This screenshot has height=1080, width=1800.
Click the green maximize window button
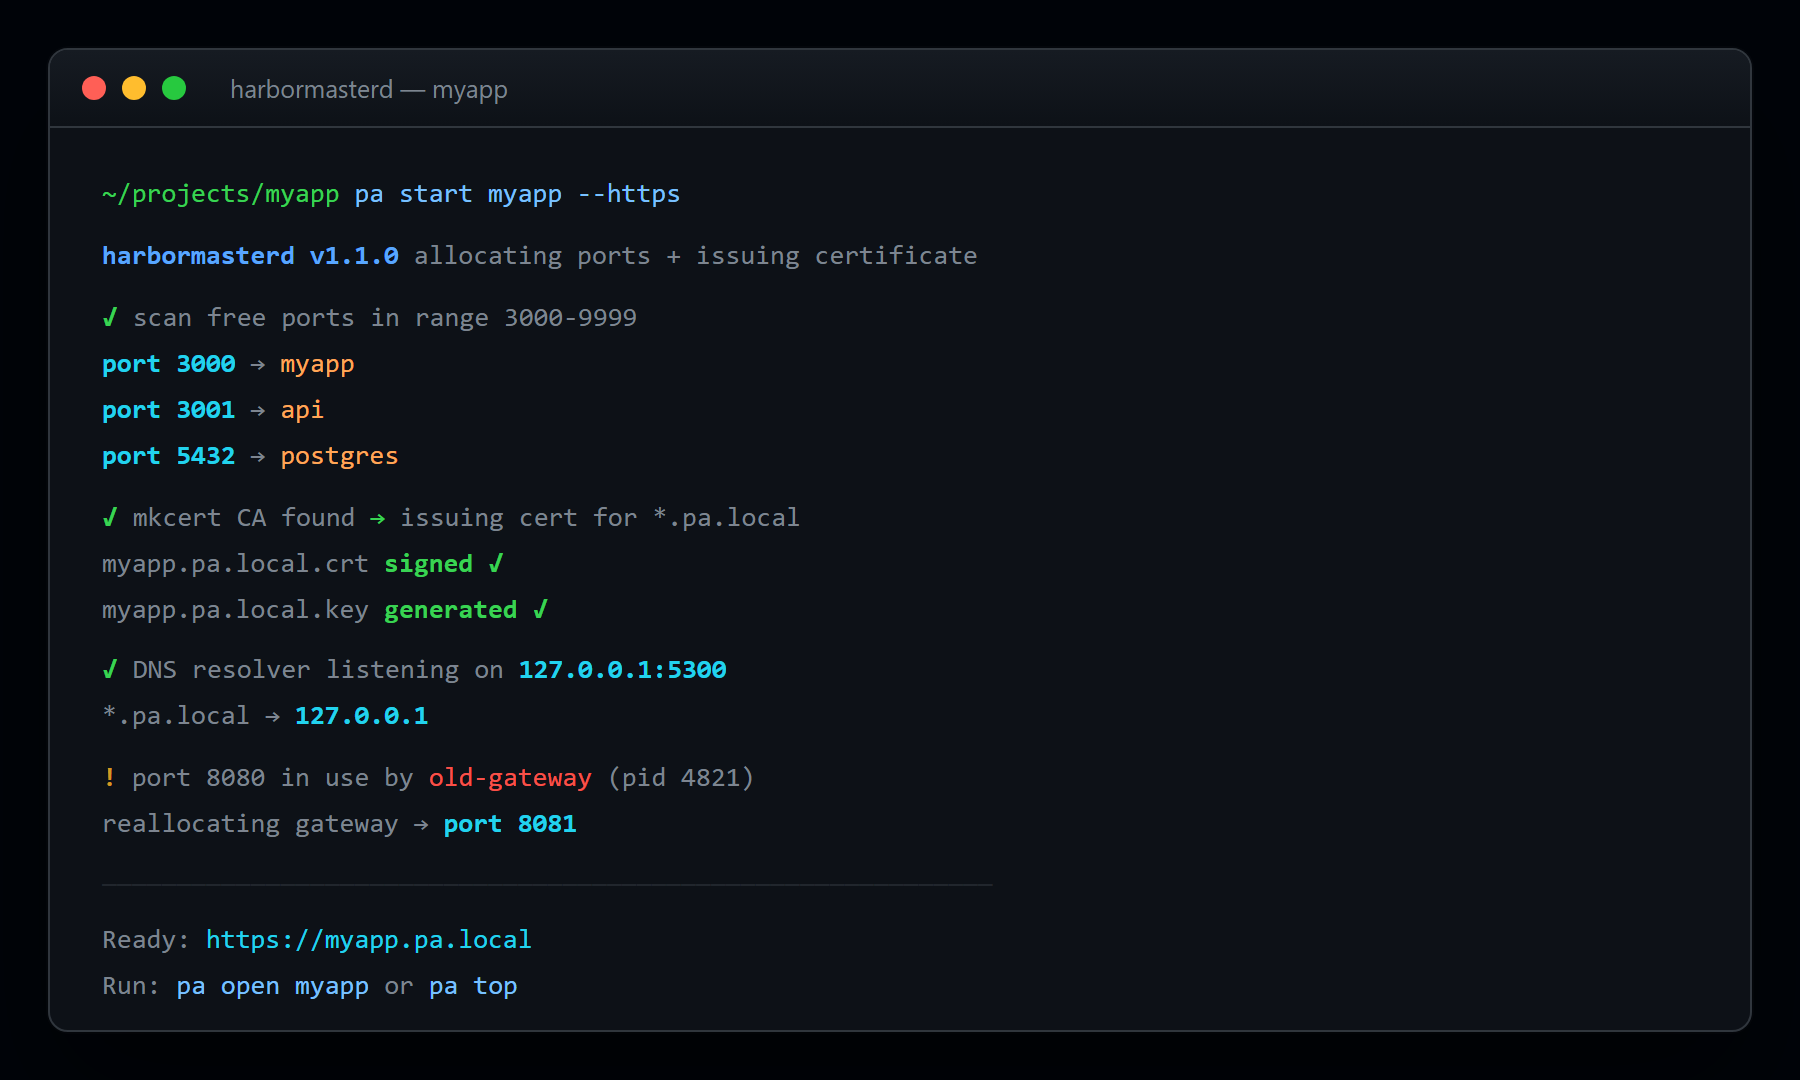[x=174, y=88]
